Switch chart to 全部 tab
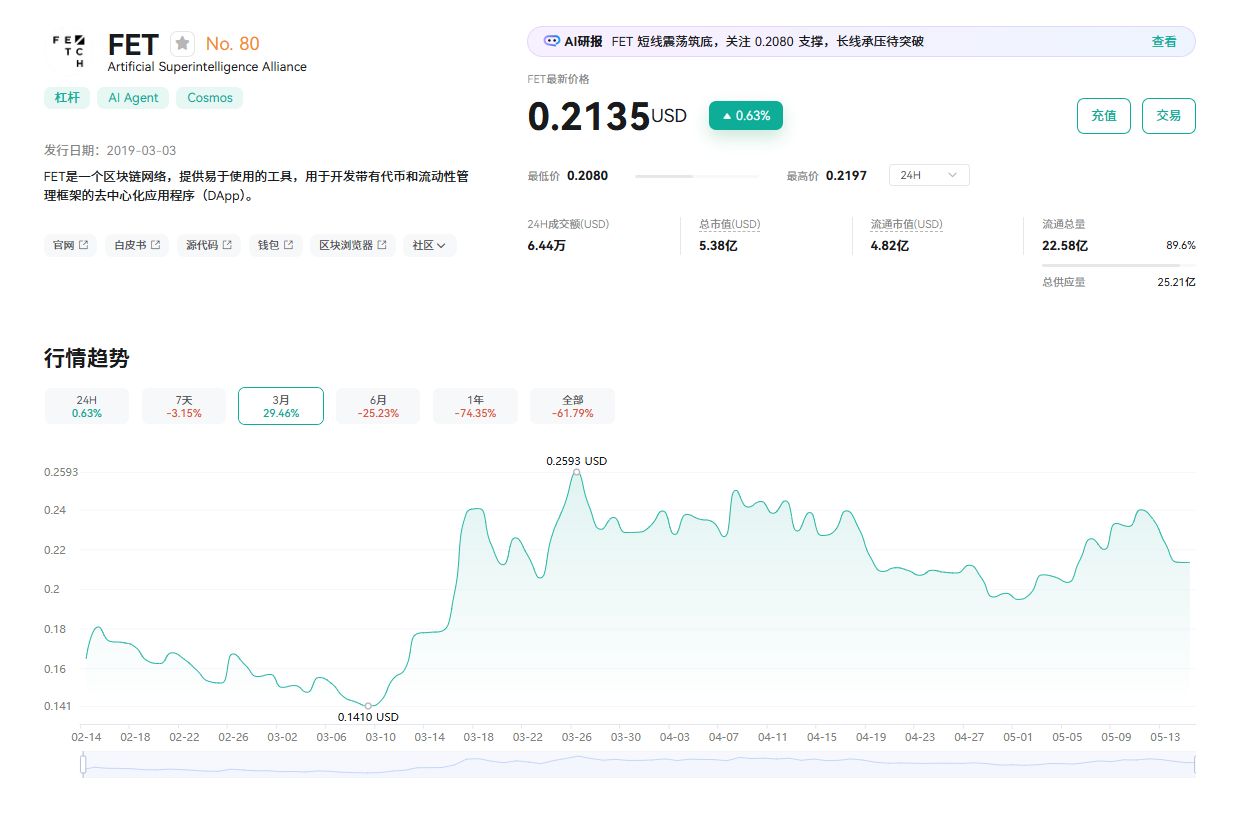 (573, 406)
